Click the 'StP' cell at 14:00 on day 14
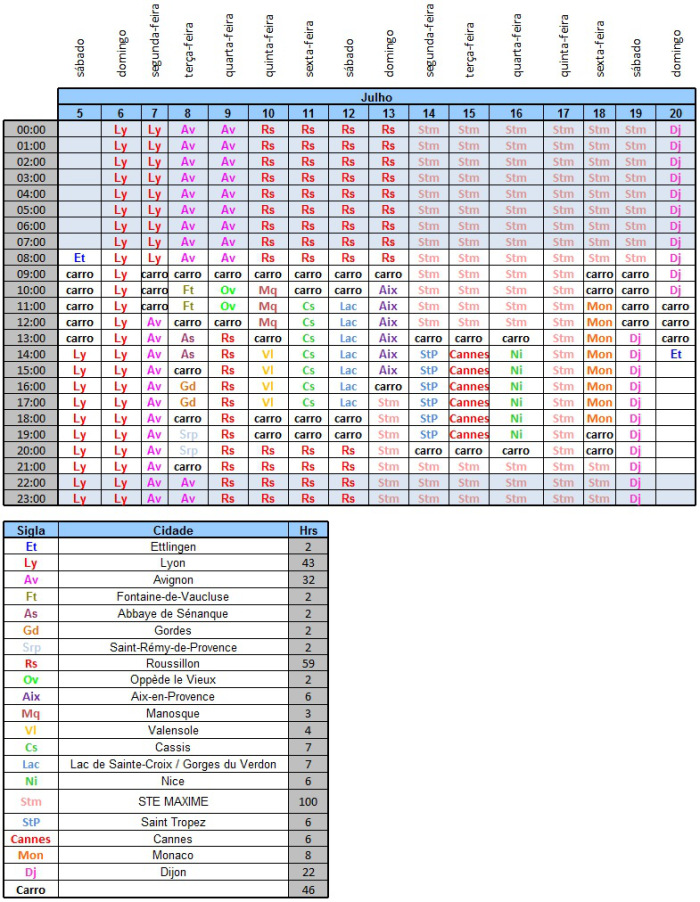 pos(429,354)
